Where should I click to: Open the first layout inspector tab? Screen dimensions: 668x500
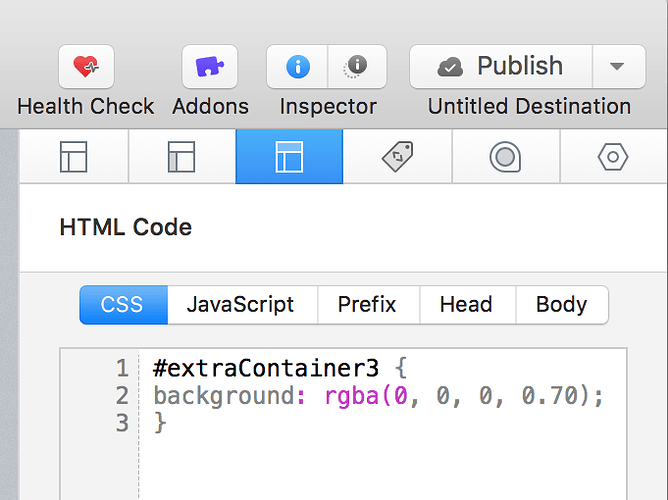coord(74,157)
